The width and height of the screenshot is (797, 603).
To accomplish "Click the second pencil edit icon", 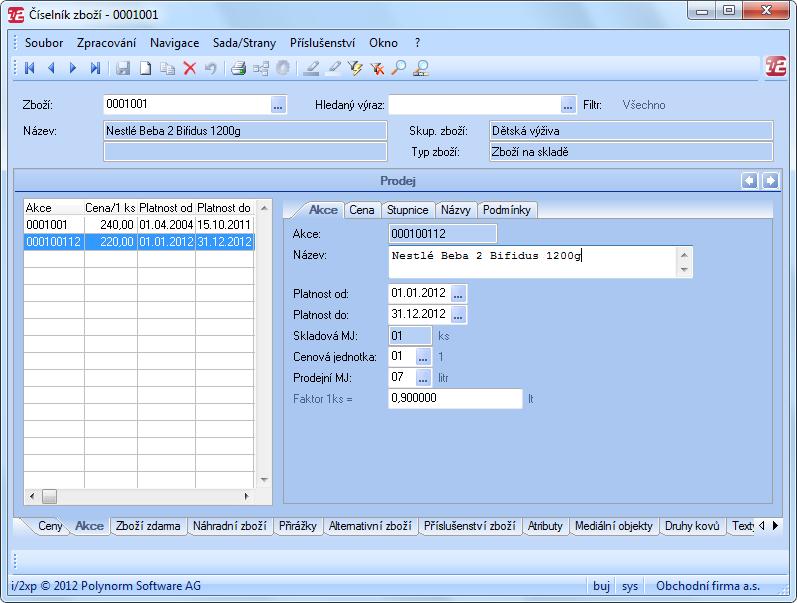I will pos(333,68).
